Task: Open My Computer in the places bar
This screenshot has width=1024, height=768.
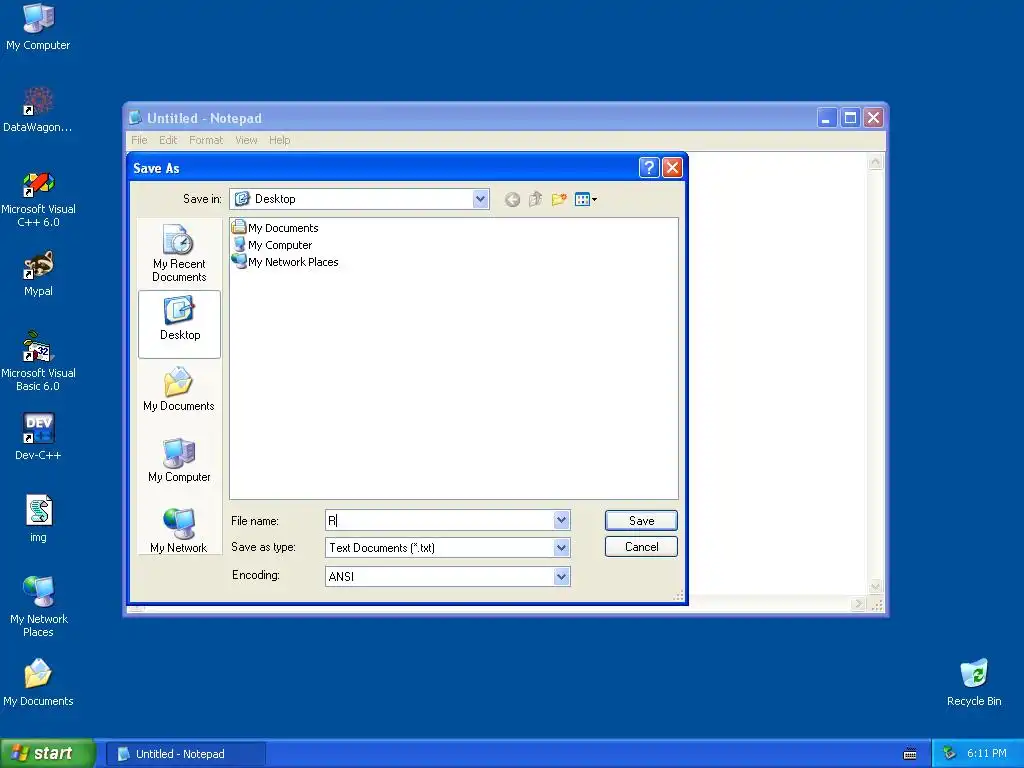Action: pos(179,460)
